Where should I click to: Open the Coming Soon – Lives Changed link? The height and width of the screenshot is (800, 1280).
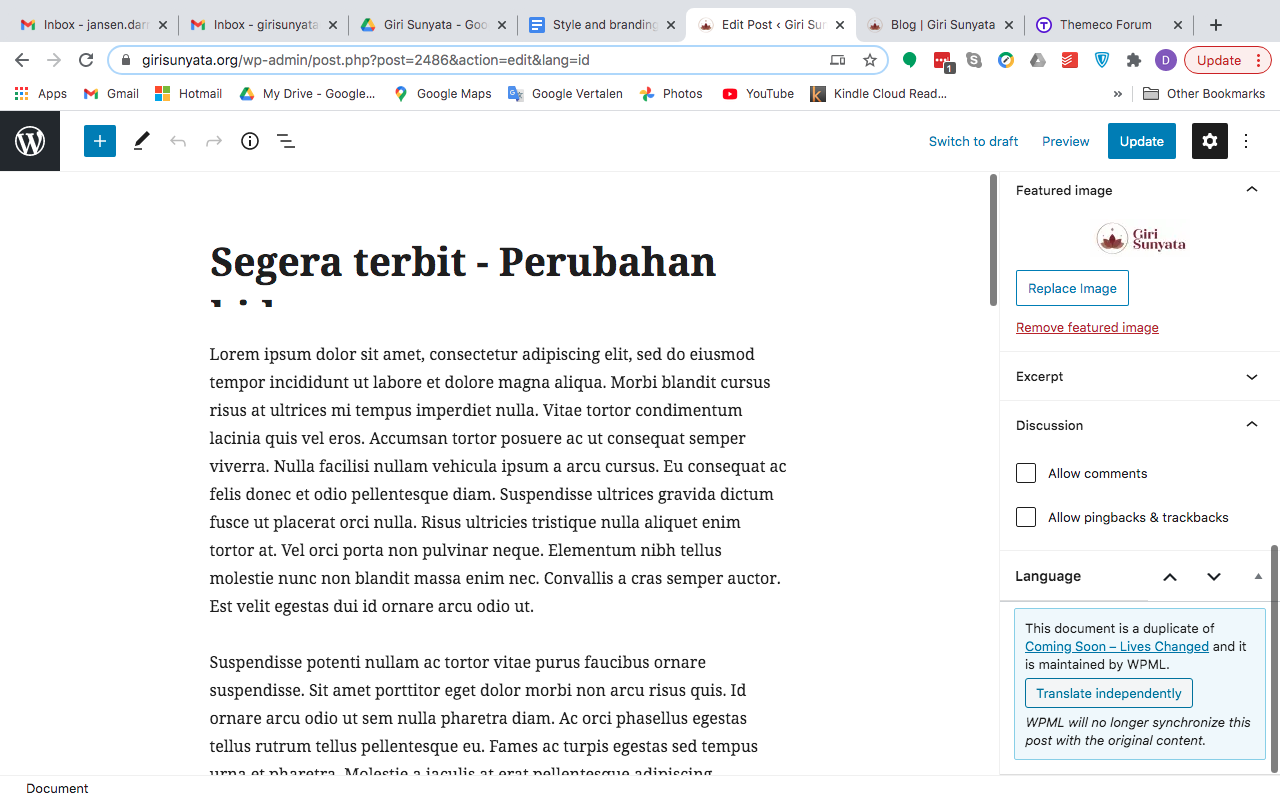coord(1117,647)
